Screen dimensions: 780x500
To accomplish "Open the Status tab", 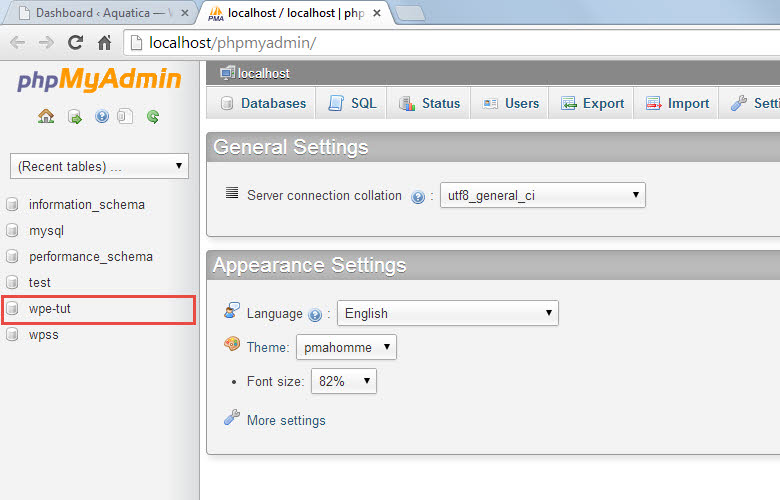I will [x=428, y=103].
